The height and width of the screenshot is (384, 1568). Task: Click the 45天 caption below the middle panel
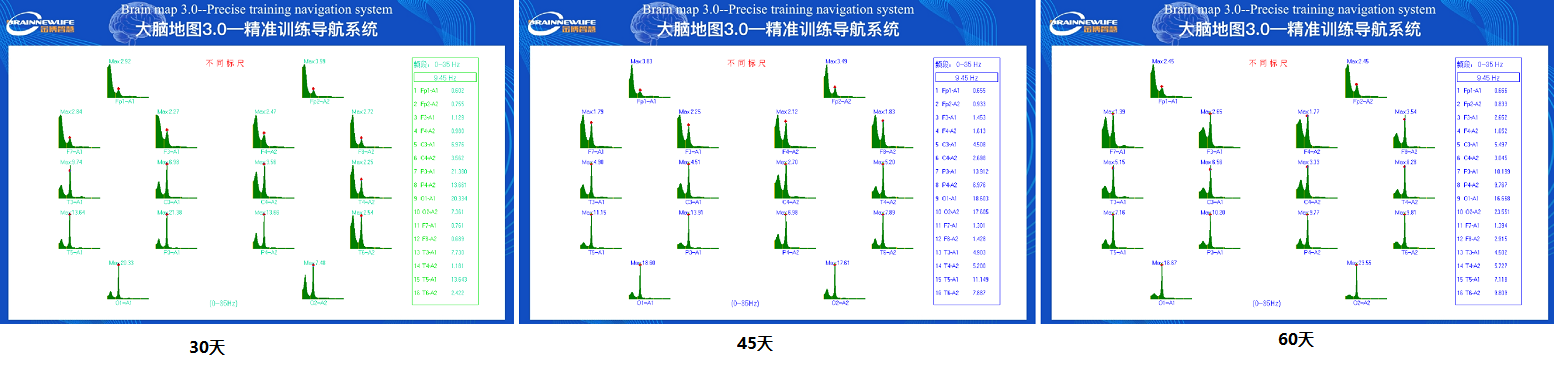pos(755,344)
